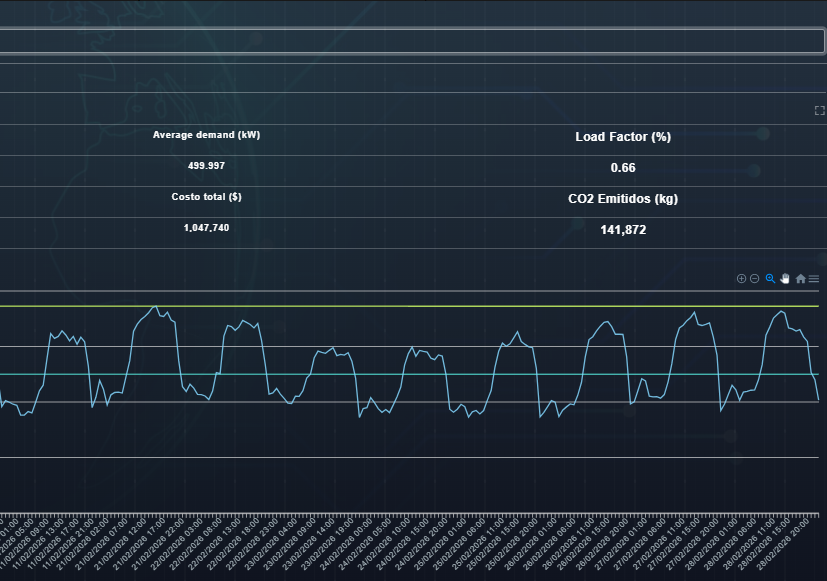827x581 pixels.
Task: Select the panning hand tool
Action: click(785, 278)
